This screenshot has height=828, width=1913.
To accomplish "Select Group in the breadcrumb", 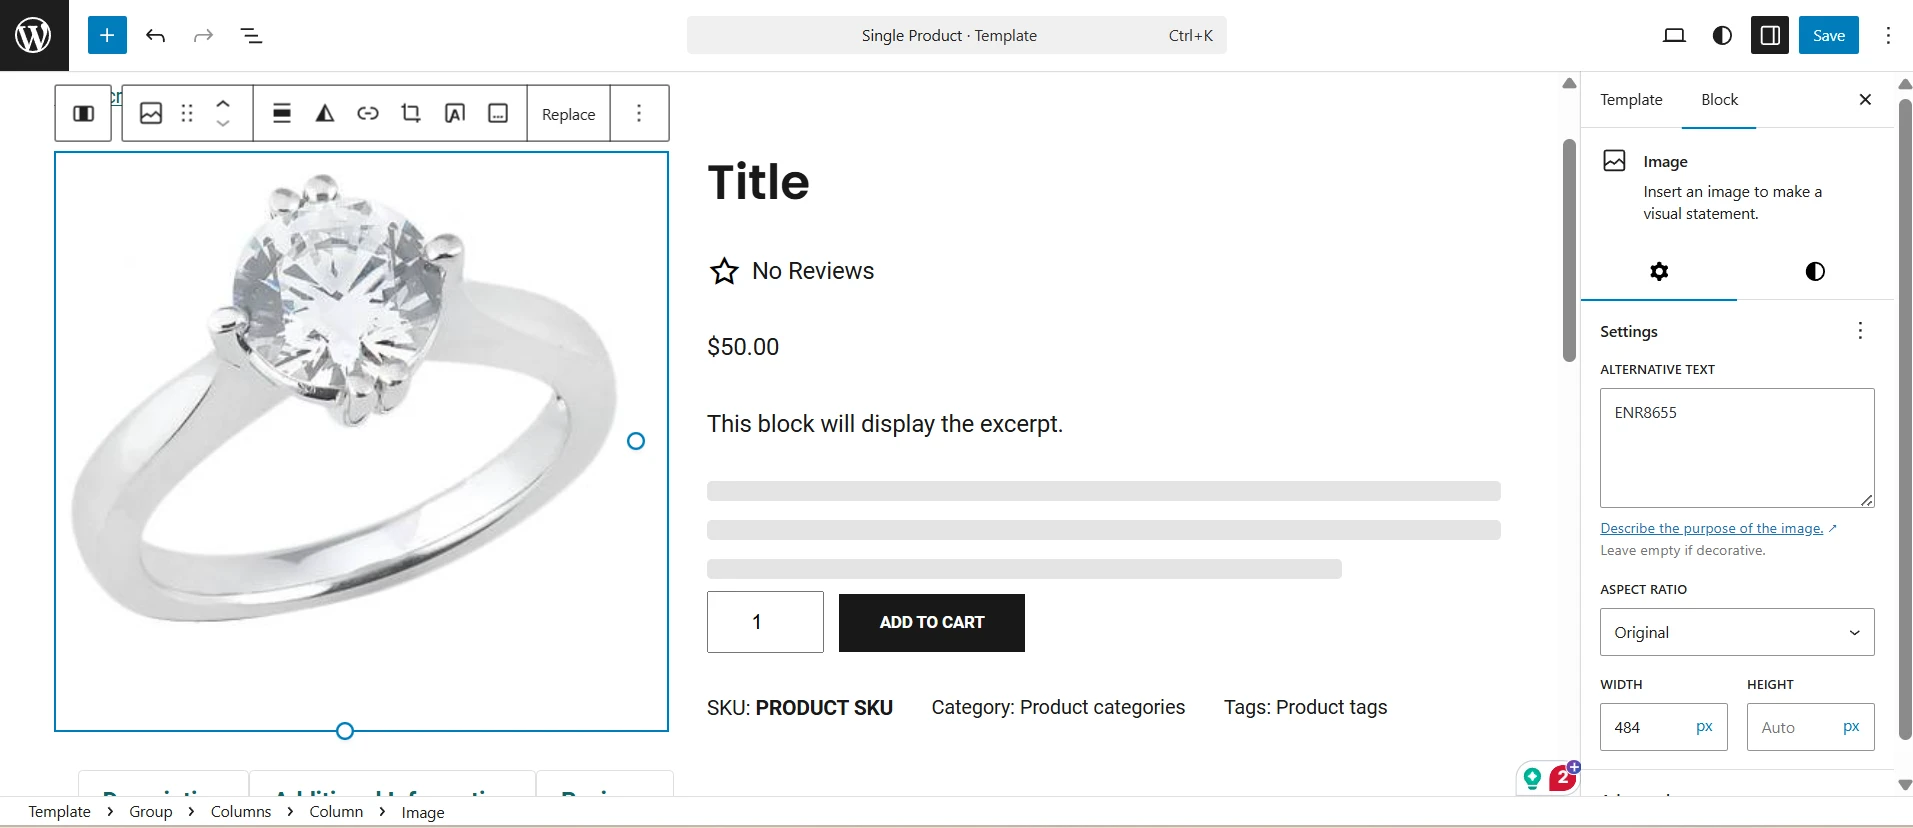I will click(x=151, y=812).
